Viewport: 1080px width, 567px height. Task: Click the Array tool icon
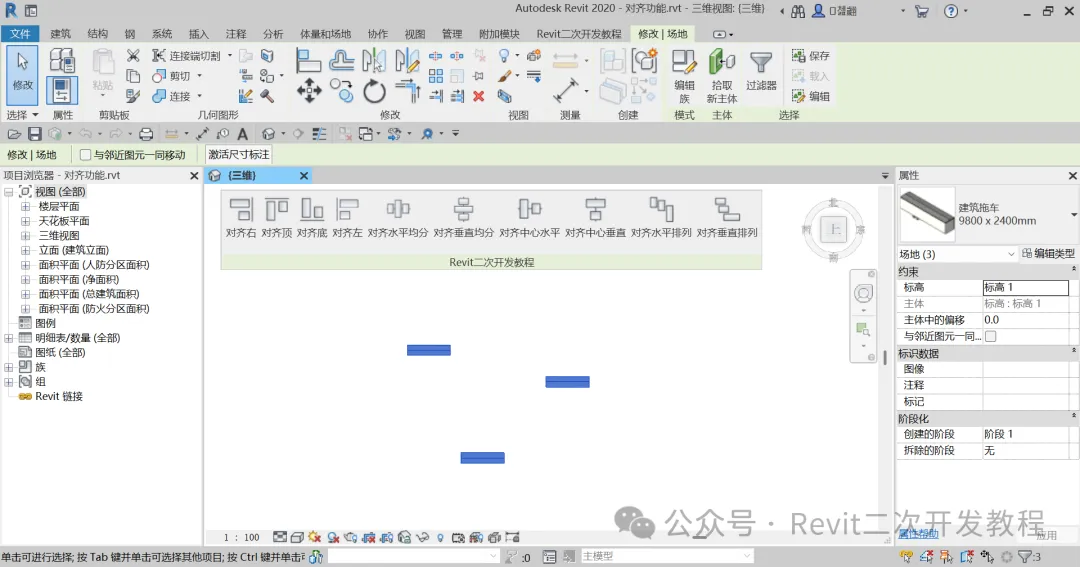(436, 76)
